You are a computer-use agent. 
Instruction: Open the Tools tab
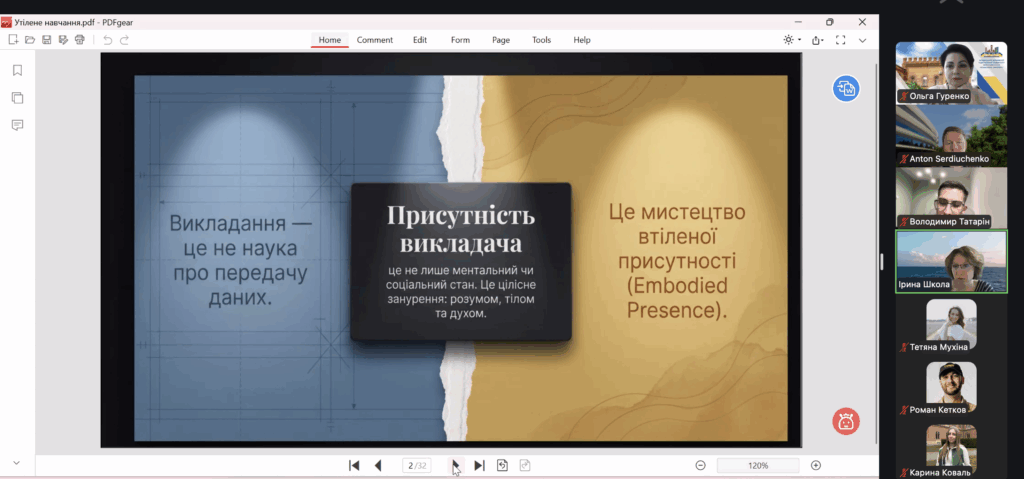541,40
